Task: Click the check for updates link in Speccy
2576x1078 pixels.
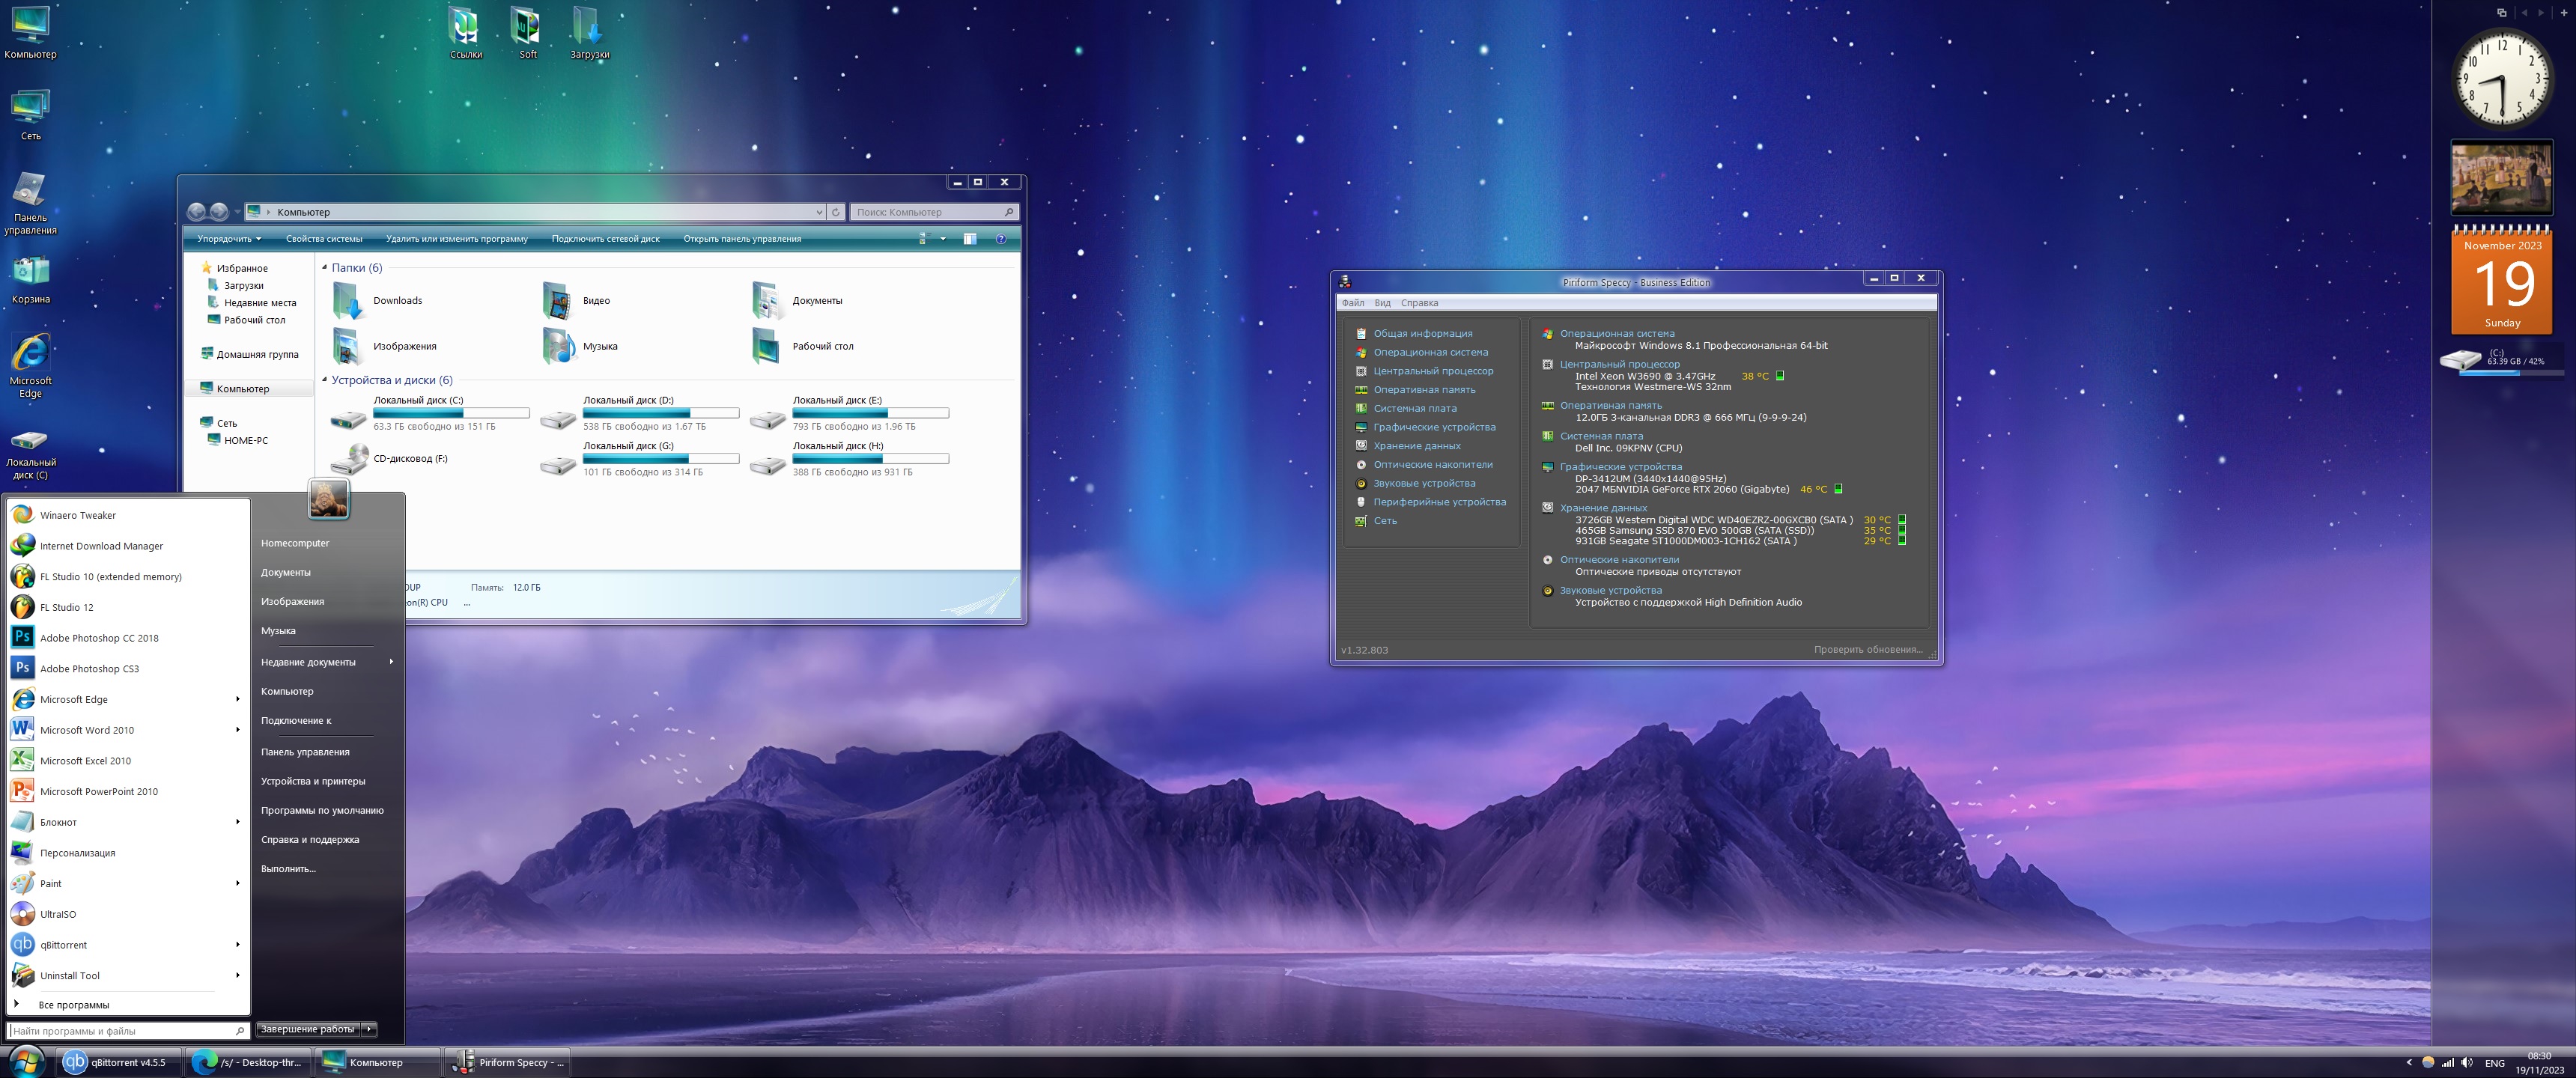Action: click(1867, 650)
